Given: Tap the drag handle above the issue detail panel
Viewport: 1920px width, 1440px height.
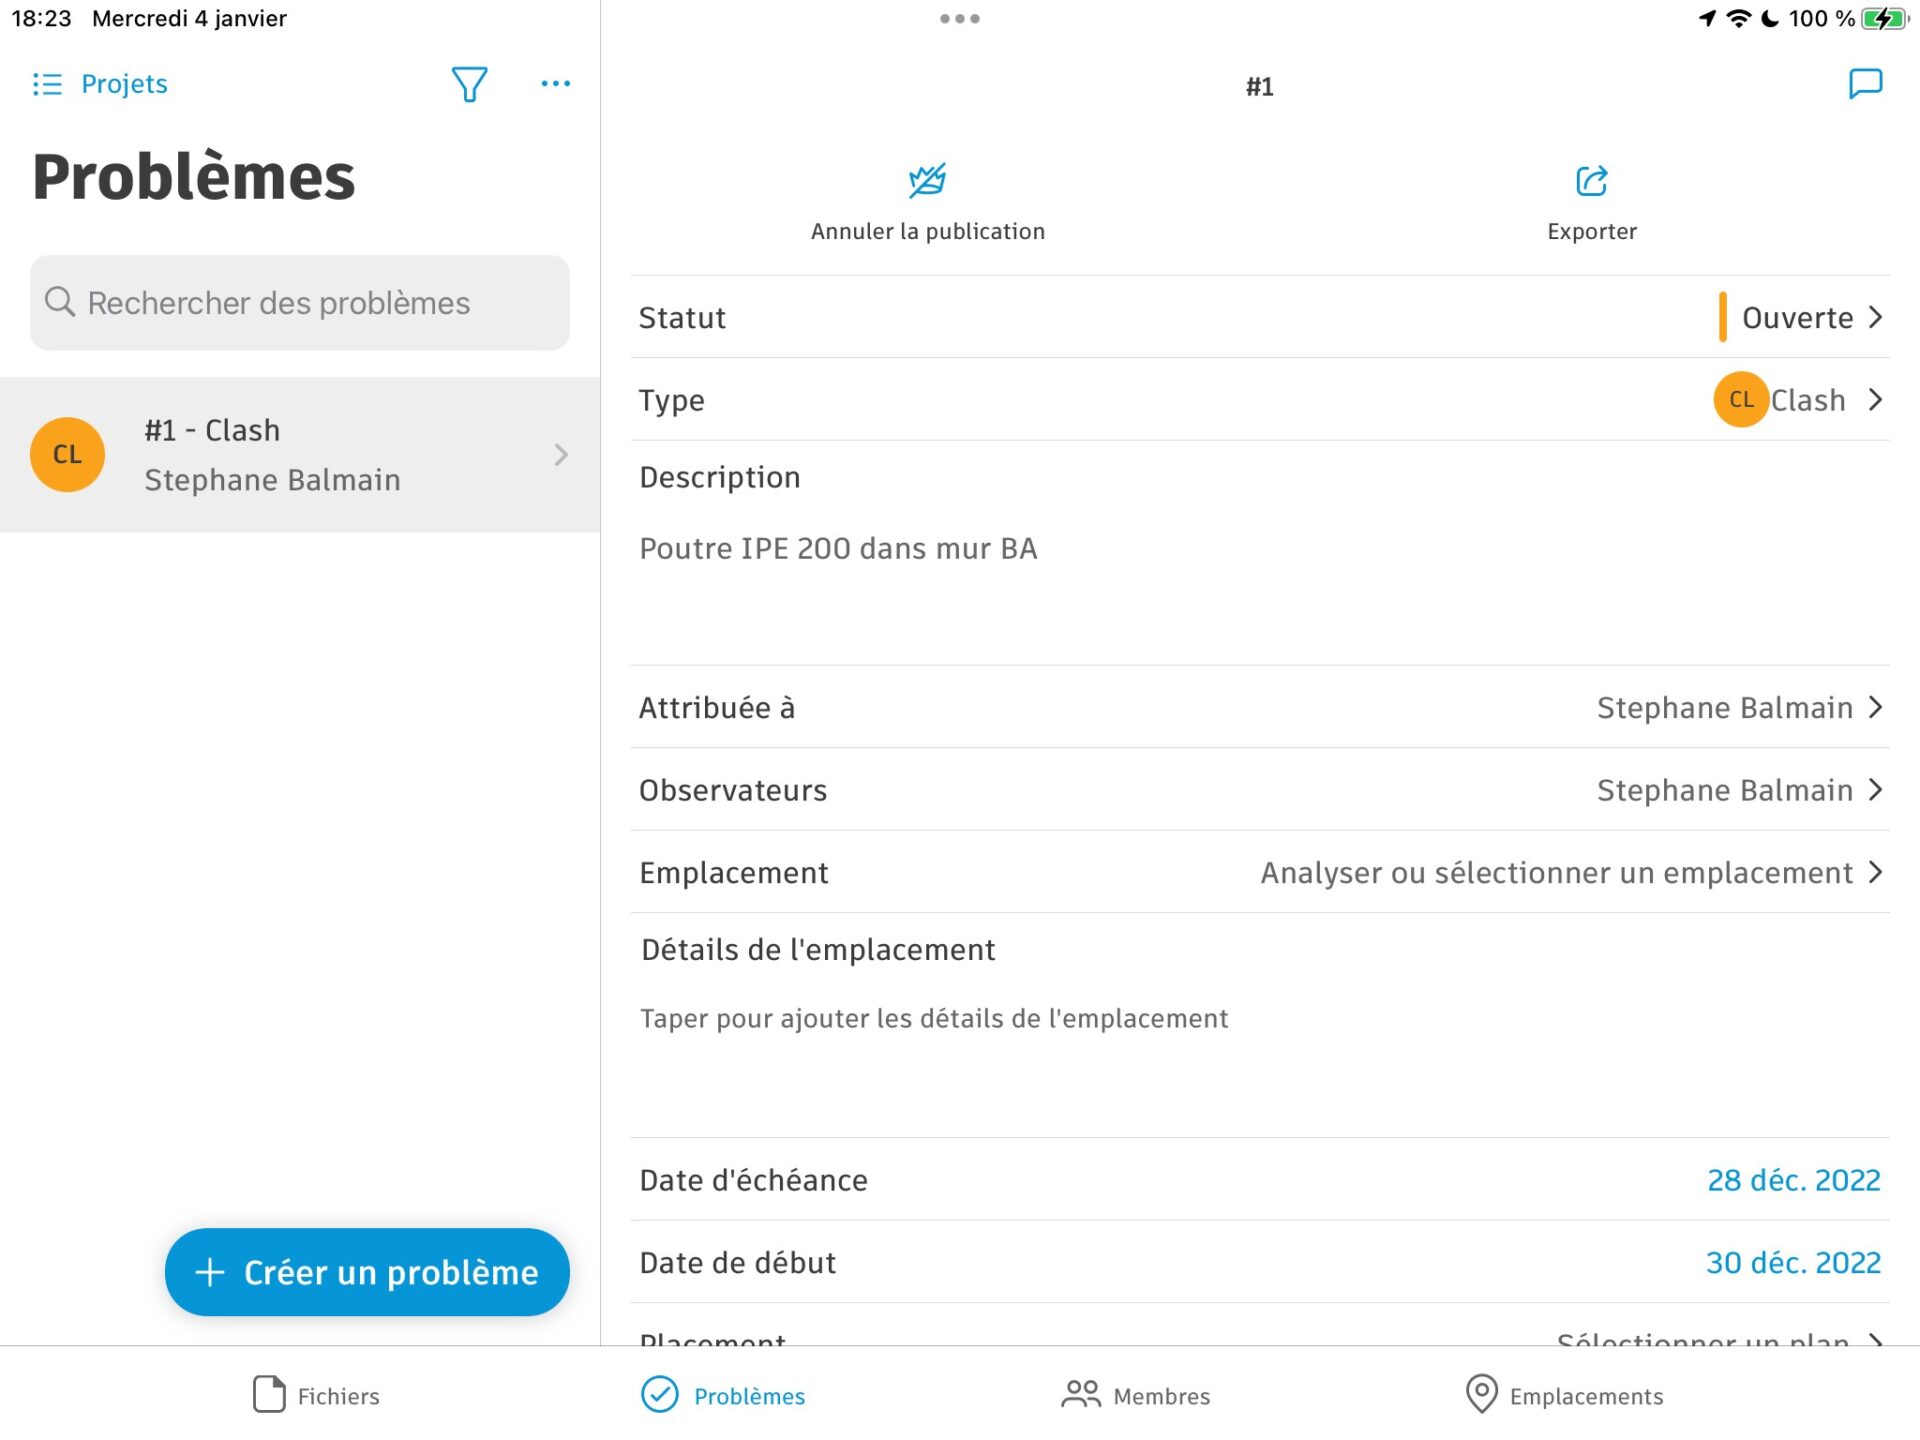Looking at the screenshot, I should click(959, 17).
